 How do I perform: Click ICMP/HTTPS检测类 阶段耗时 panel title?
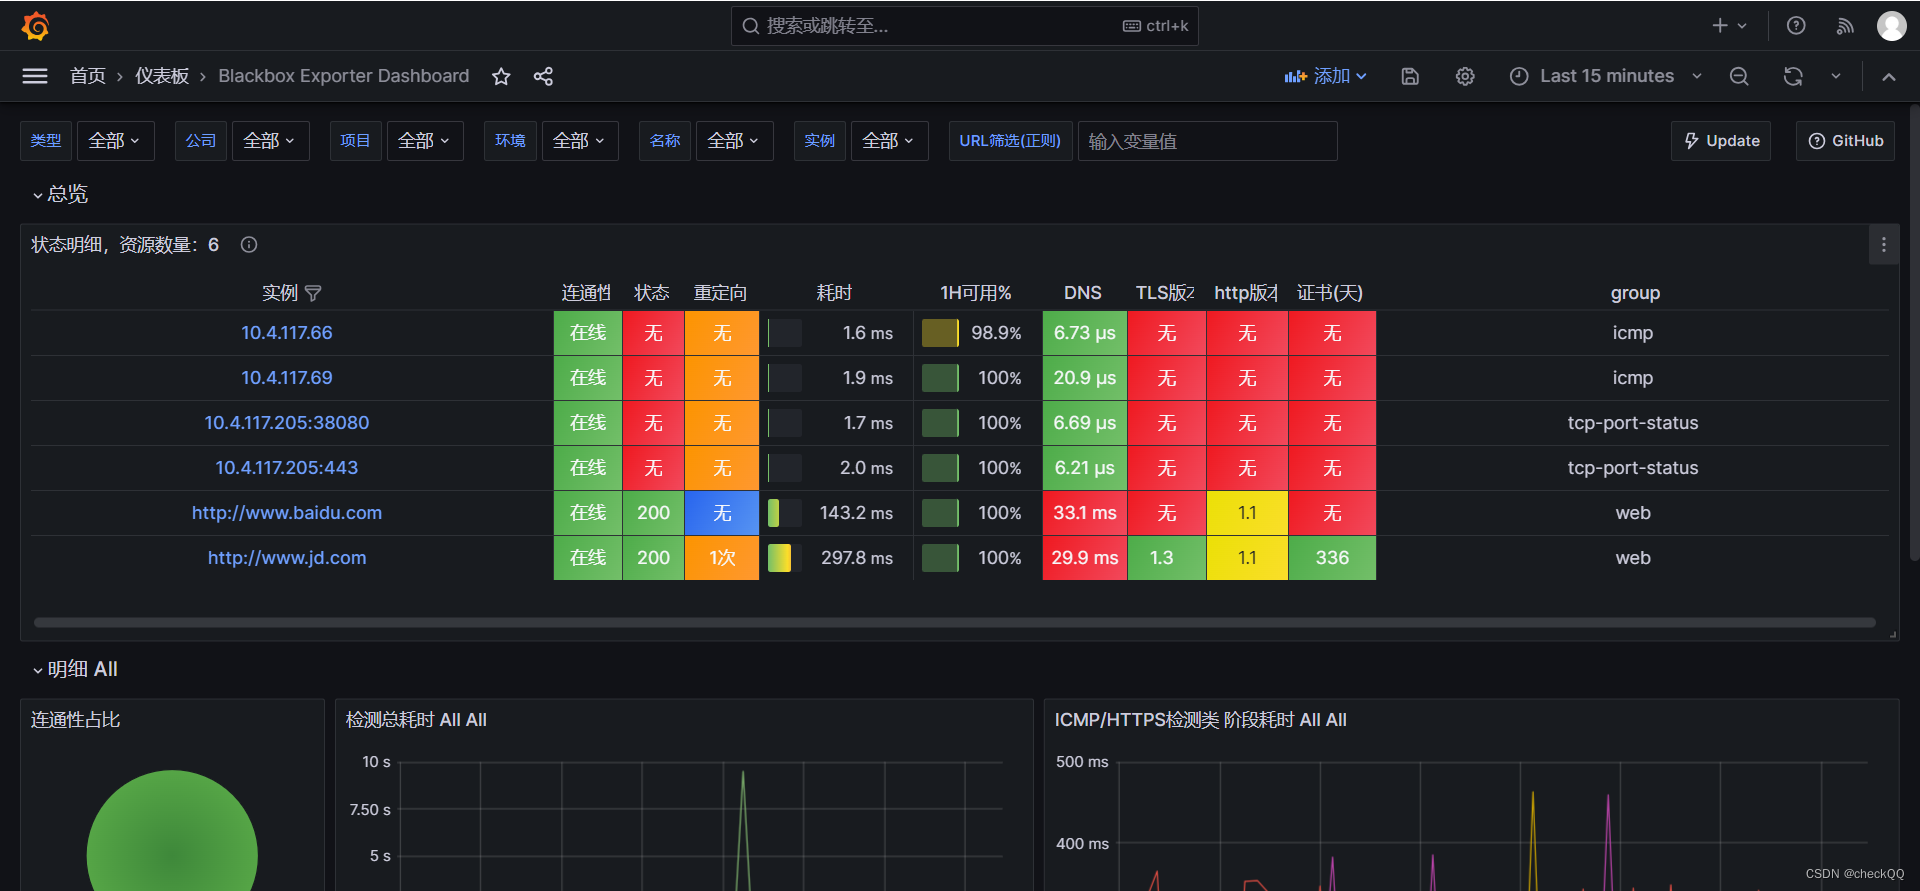(1200, 720)
